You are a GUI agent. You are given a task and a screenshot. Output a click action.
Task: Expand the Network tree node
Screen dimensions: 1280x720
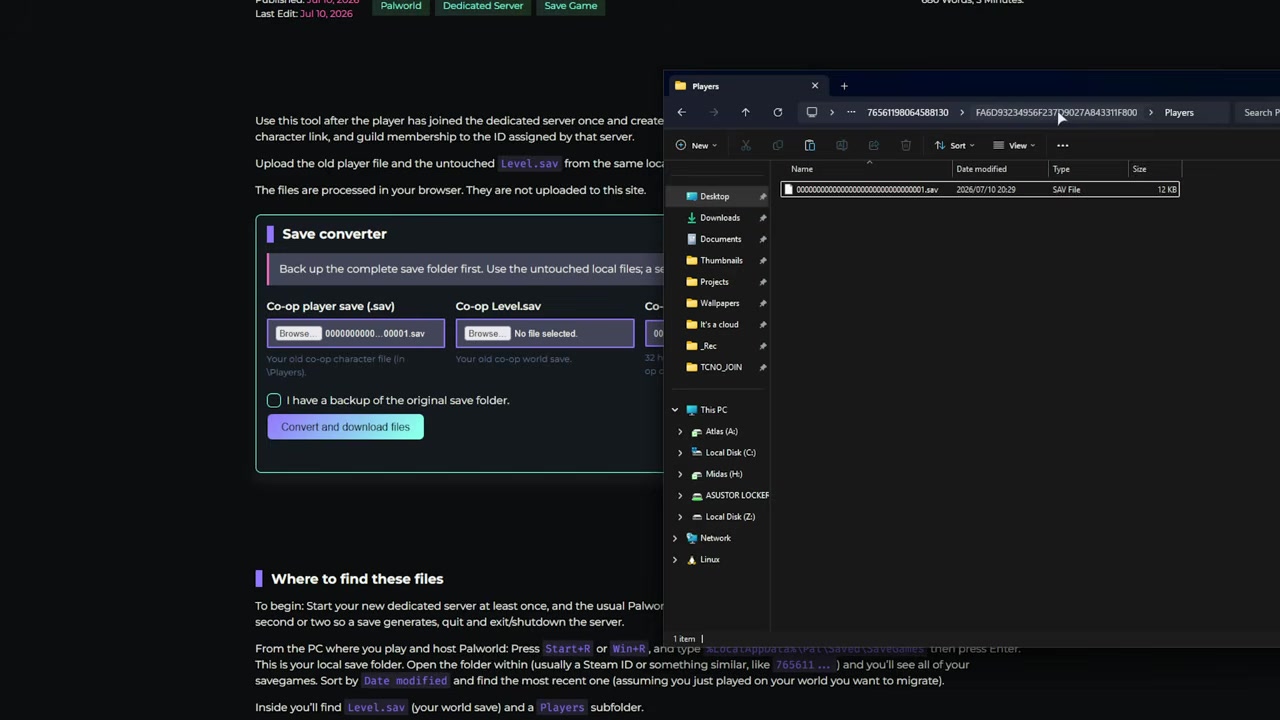[x=674, y=538]
